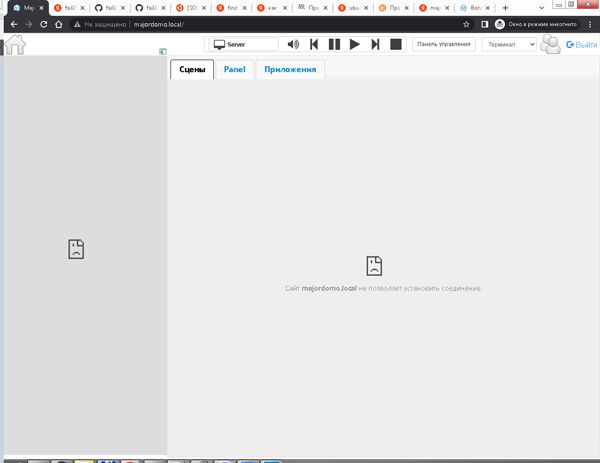Close the как tab
600x463 pixels.
pyautogui.click(x=285, y=8)
